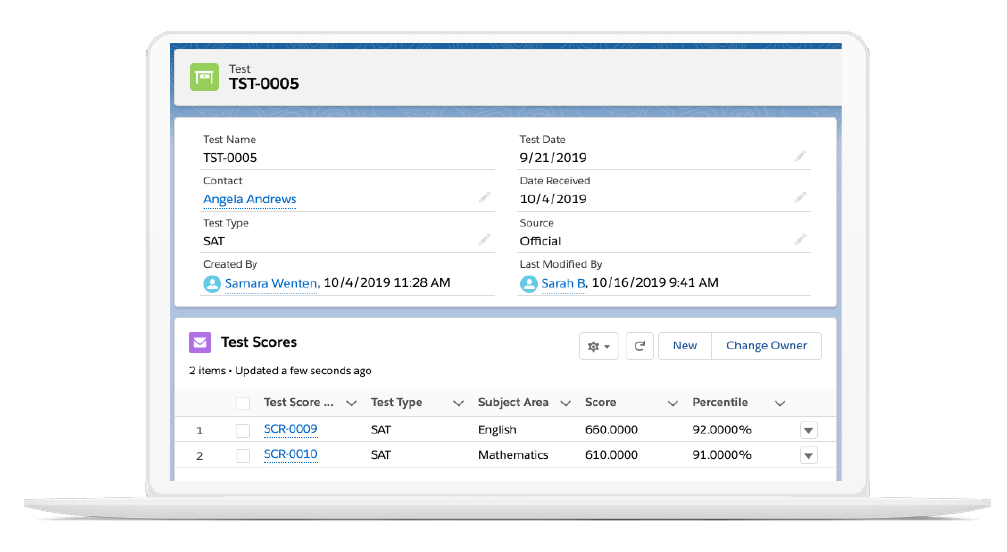Edit Test Type SAT with pencil icon
Image resolution: width=1007 pixels, height=552 pixels.
pos(484,239)
